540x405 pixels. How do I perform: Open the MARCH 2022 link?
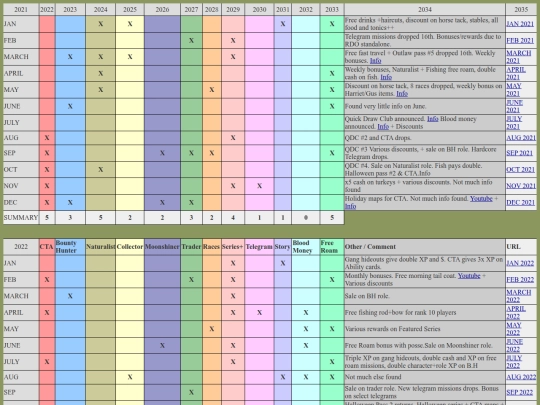tap(519, 296)
